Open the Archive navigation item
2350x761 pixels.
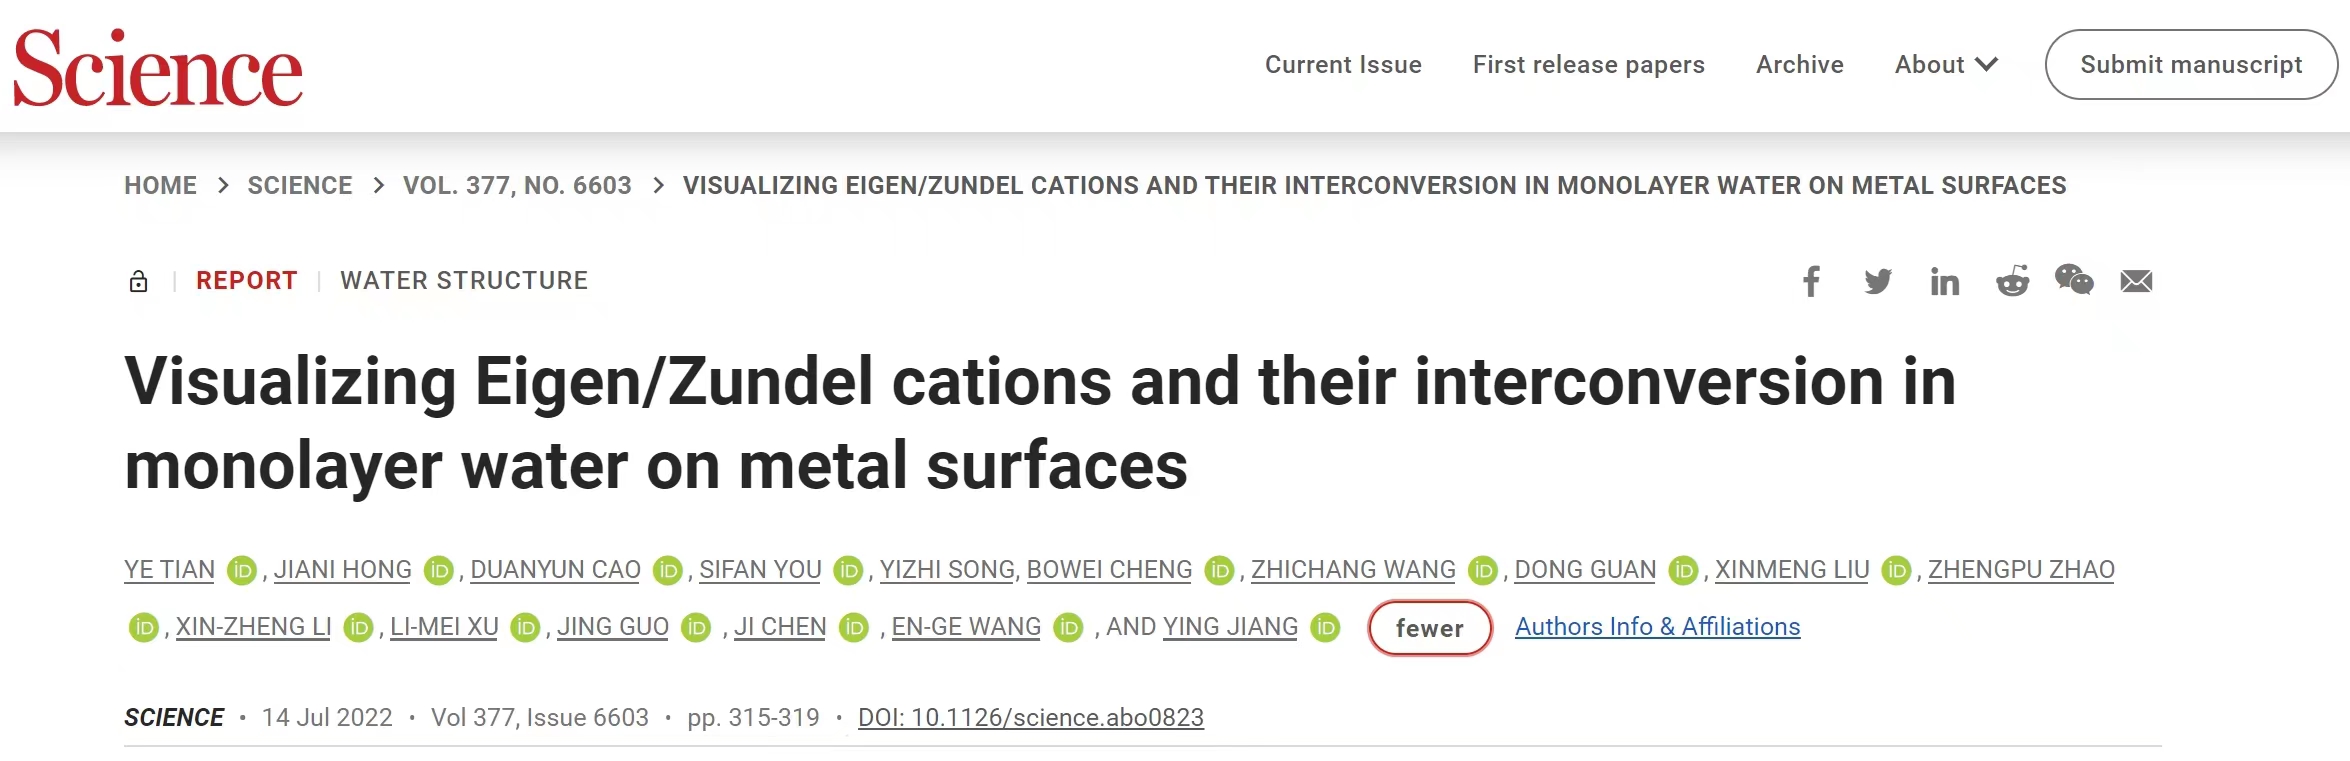click(1800, 65)
